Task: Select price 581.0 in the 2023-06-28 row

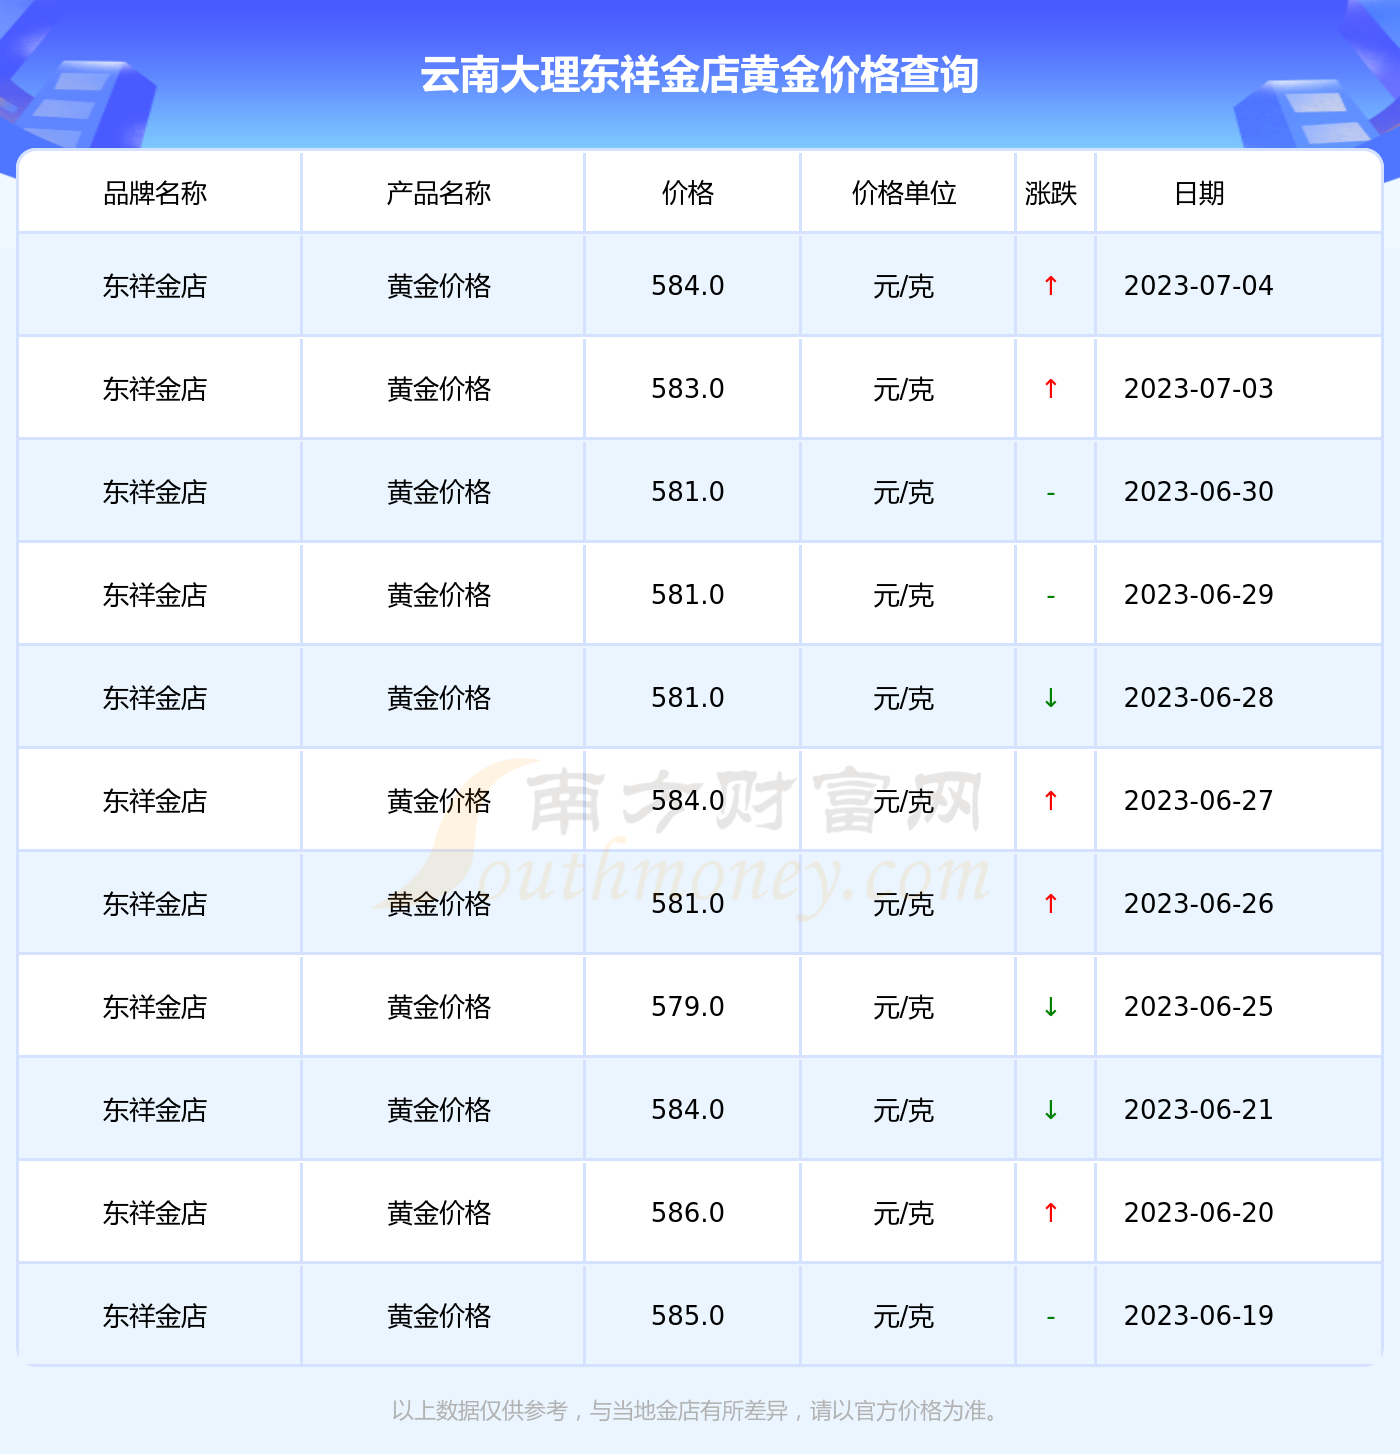Action: point(688,698)
